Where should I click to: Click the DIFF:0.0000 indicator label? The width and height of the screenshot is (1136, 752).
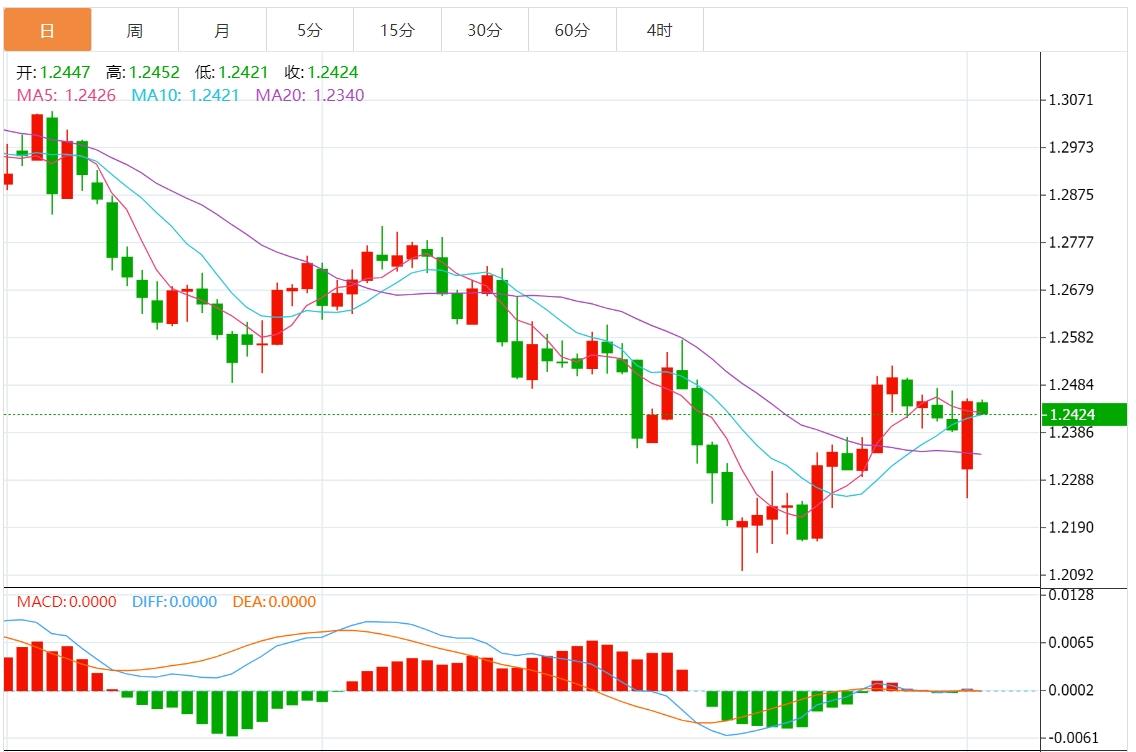pyautogui.click(x=175, y=602)
